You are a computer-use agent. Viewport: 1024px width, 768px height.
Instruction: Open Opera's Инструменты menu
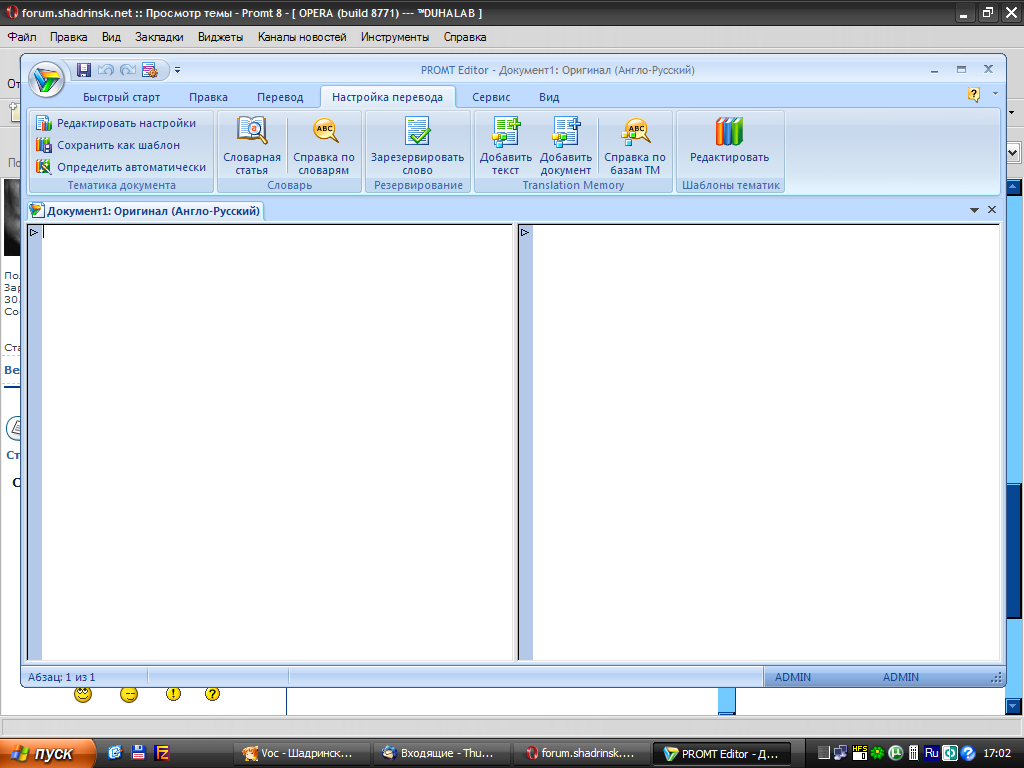coord(395,37)
